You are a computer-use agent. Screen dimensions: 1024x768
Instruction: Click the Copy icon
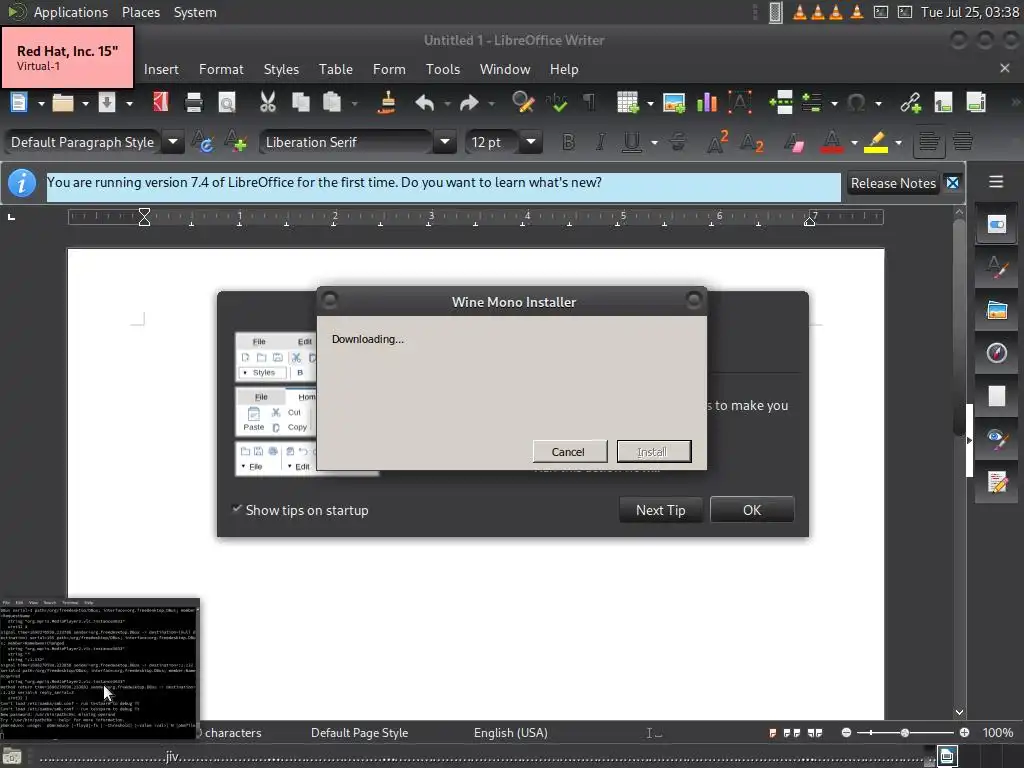[x=300, y=103]
